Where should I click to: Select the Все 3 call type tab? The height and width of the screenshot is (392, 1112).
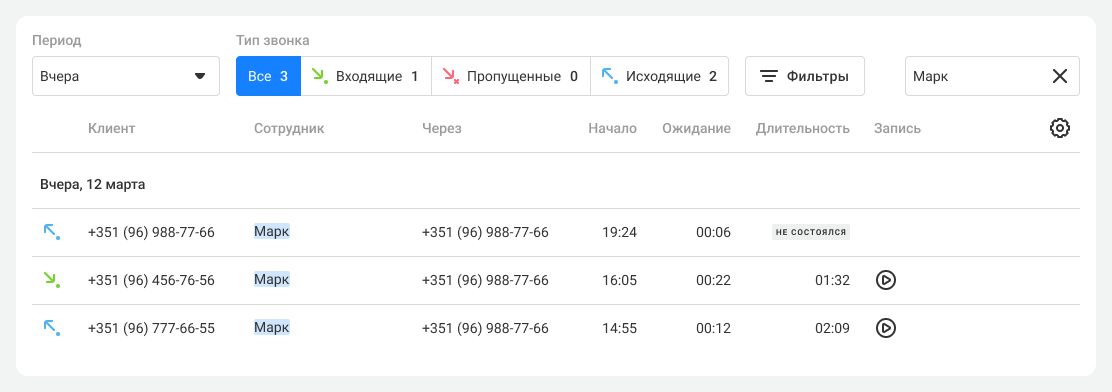(x=268, y=76)
